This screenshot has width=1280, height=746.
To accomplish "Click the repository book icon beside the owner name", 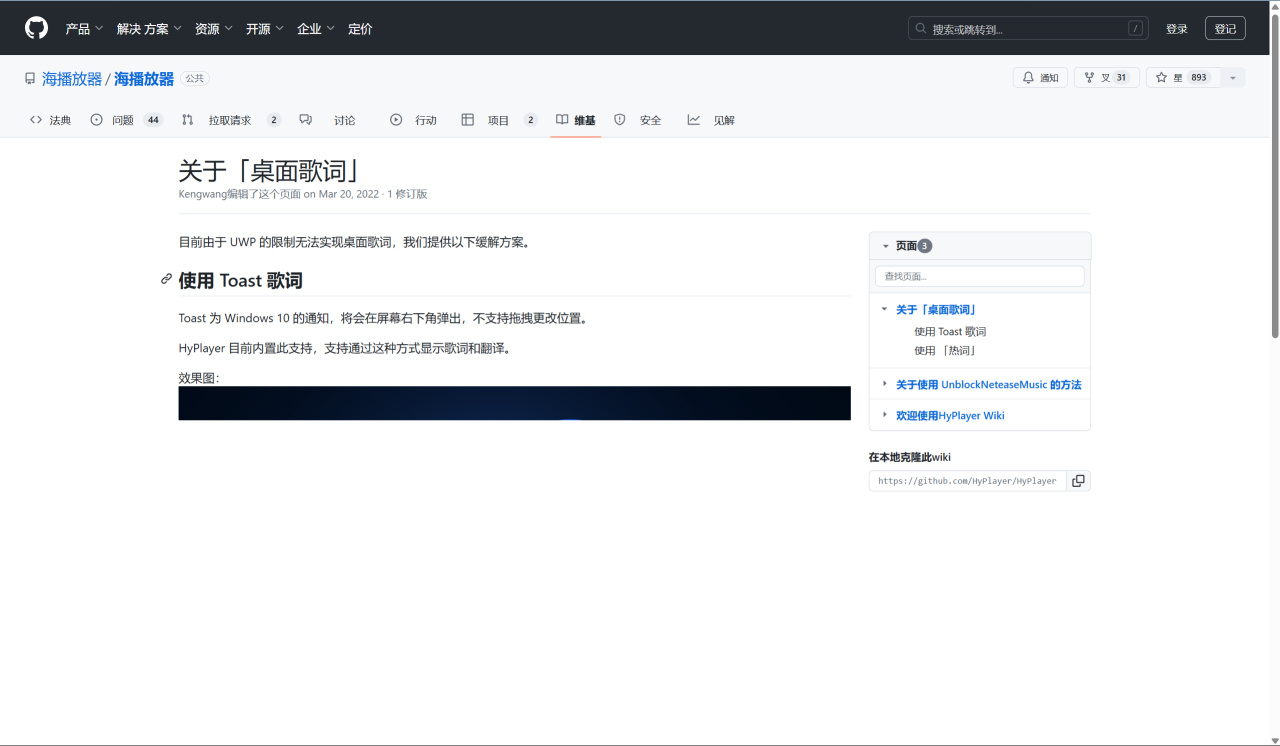I will [x=30, y=78].
